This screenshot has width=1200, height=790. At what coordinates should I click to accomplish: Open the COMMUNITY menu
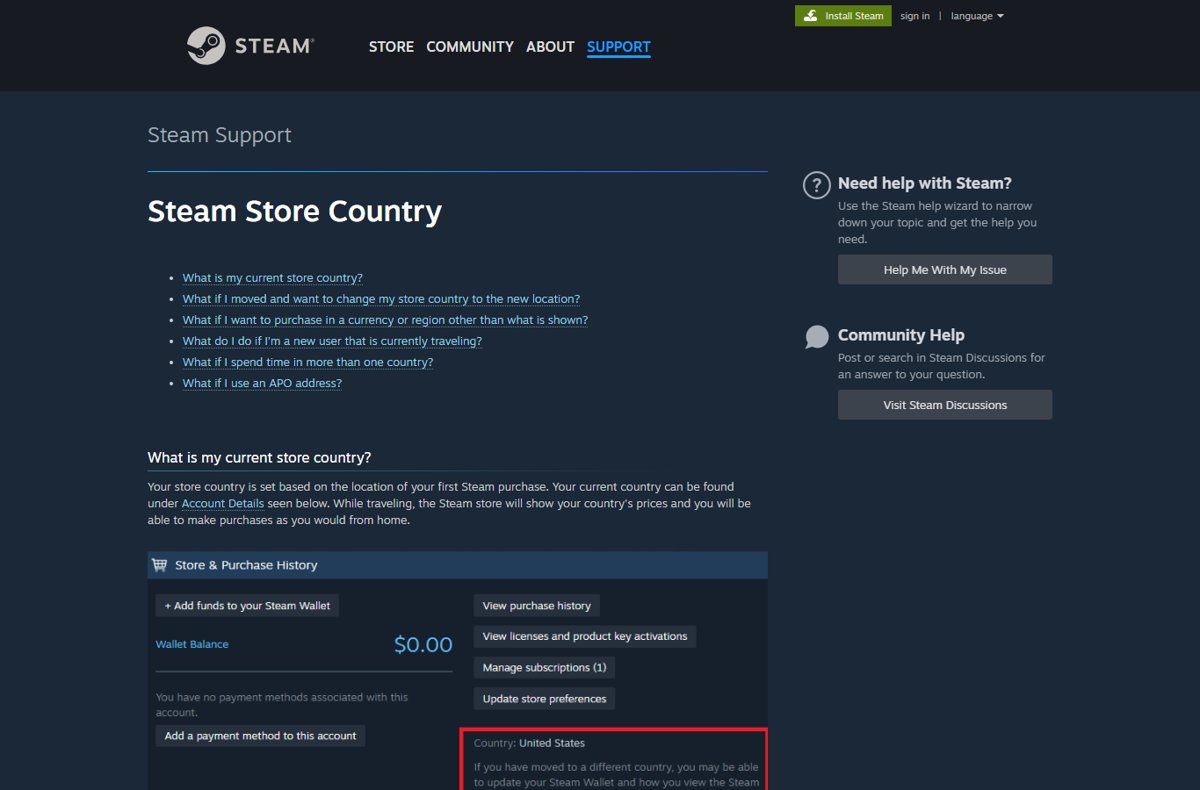tap(470, 47)
